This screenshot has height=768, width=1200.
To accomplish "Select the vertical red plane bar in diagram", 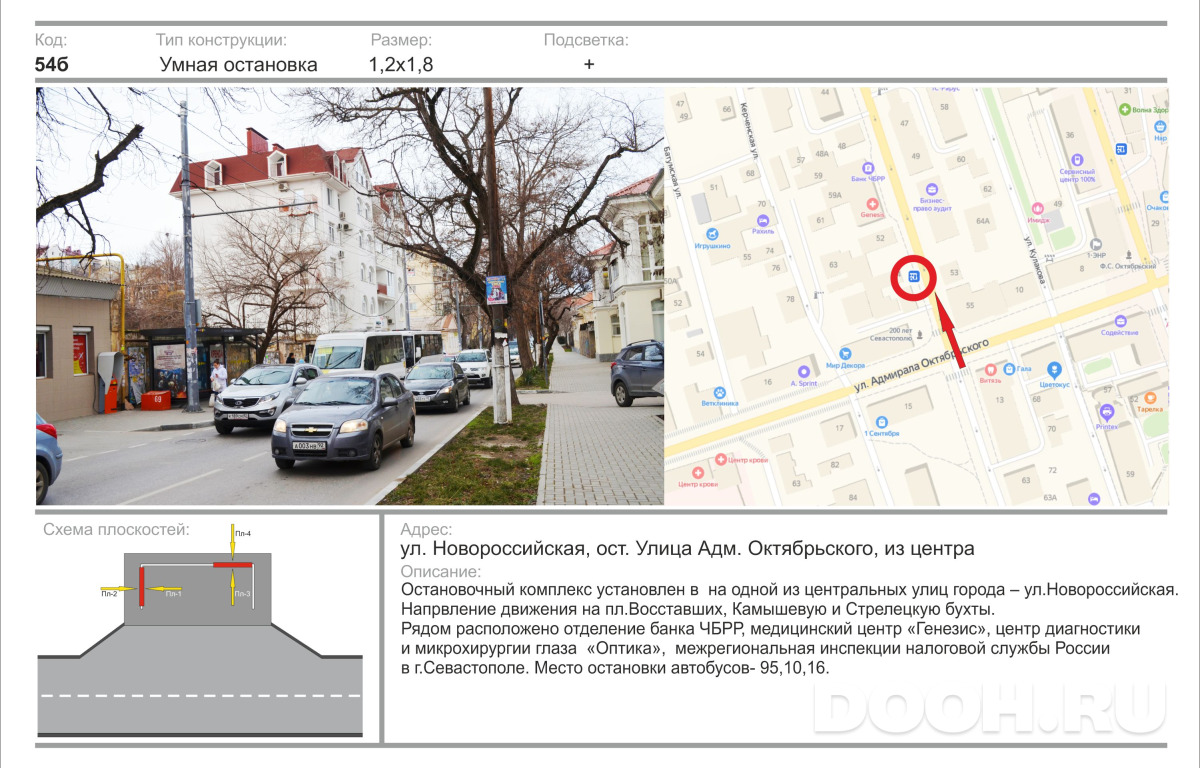I will [142, 585].
